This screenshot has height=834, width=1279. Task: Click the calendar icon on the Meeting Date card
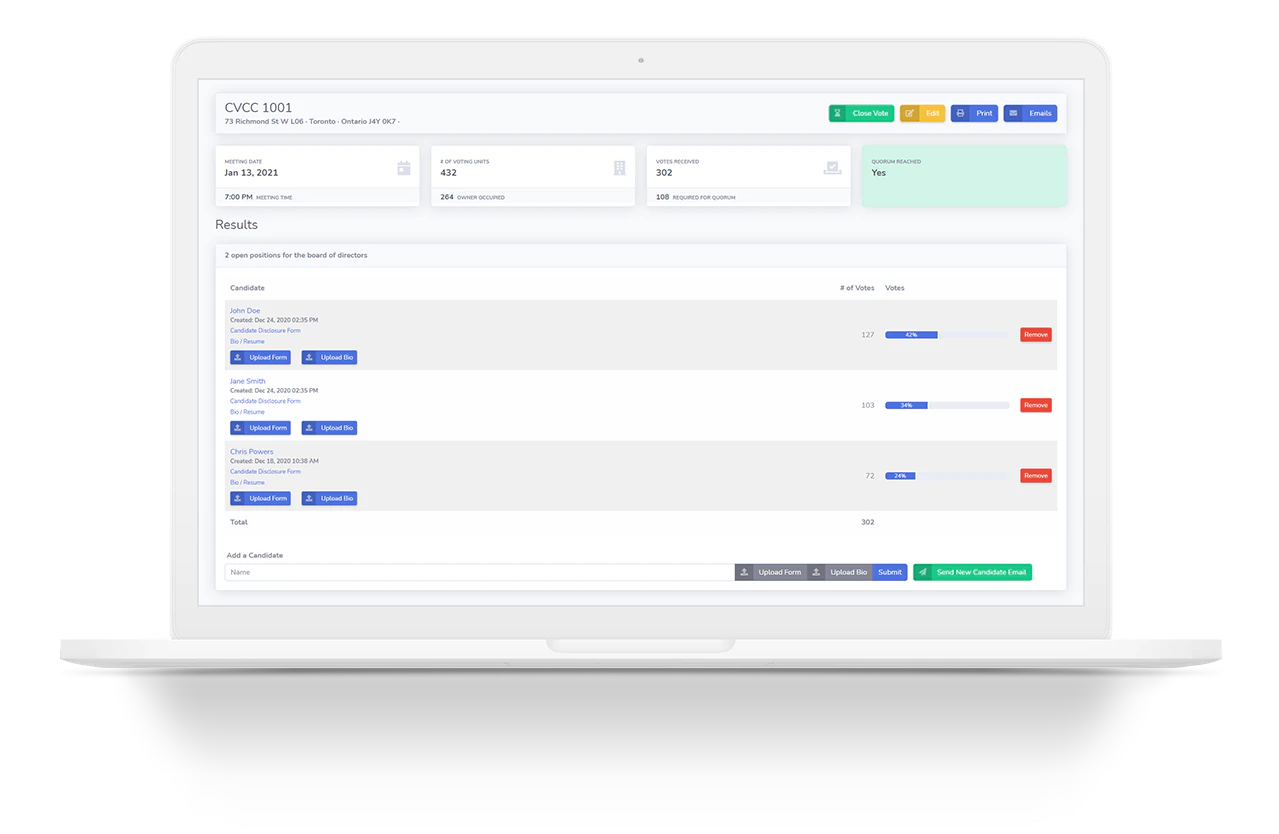[402, 168]
